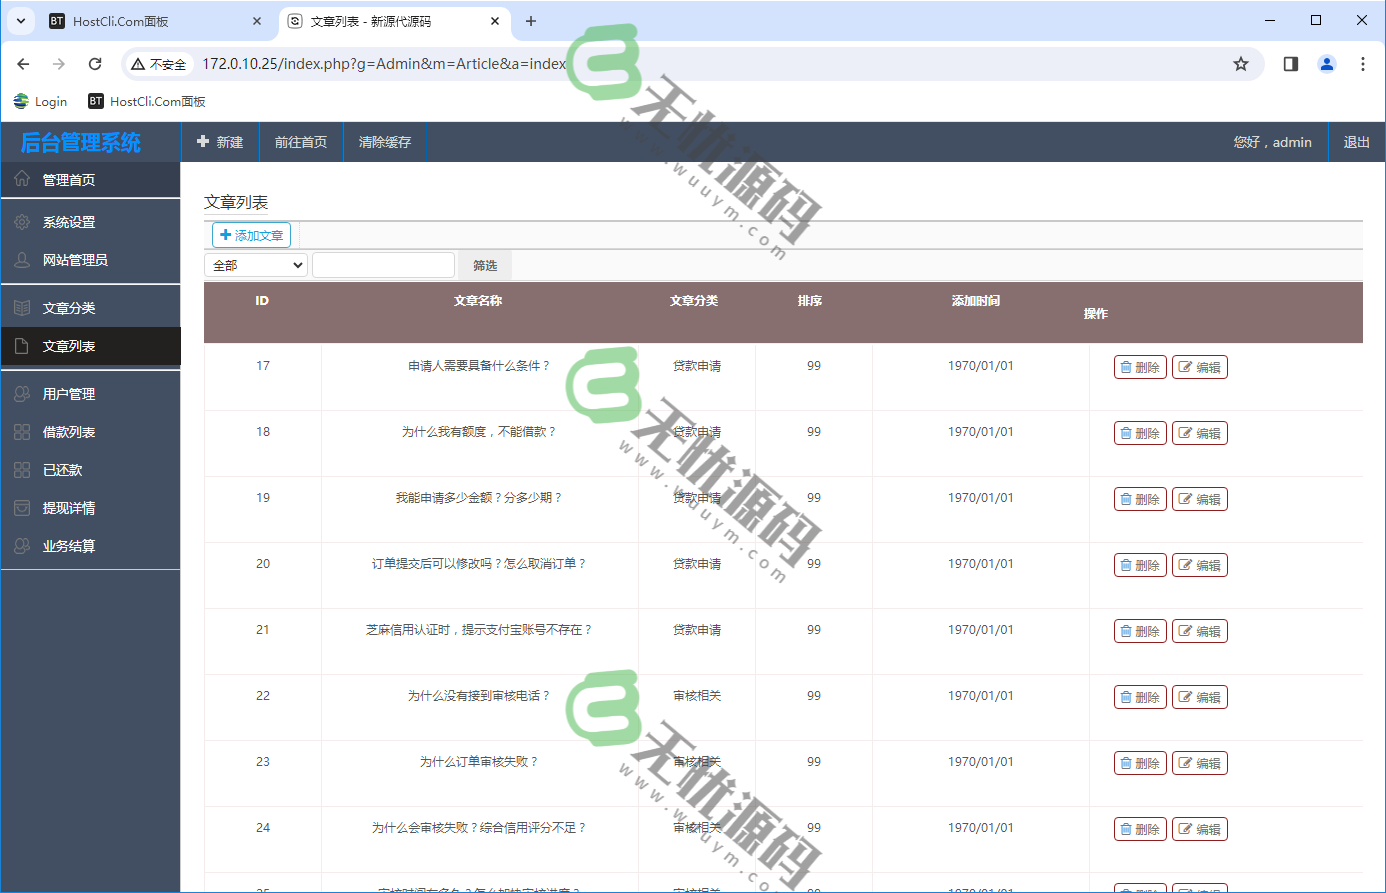Open 已还款 from the left menu
This screenshot has height=893, width=1386.
(x=23, y=470)
